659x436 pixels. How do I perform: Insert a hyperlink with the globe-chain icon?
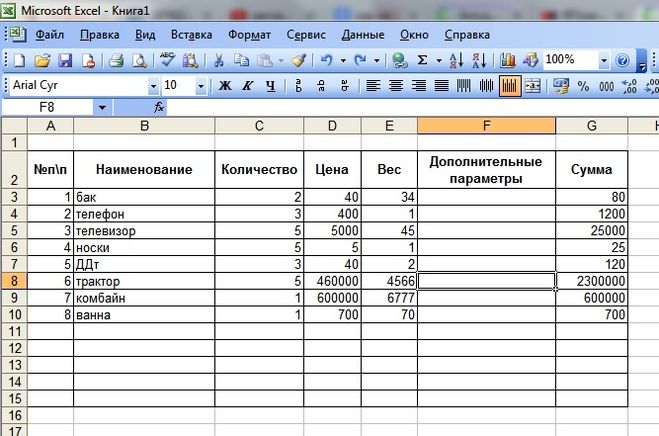tap(399, 61)
